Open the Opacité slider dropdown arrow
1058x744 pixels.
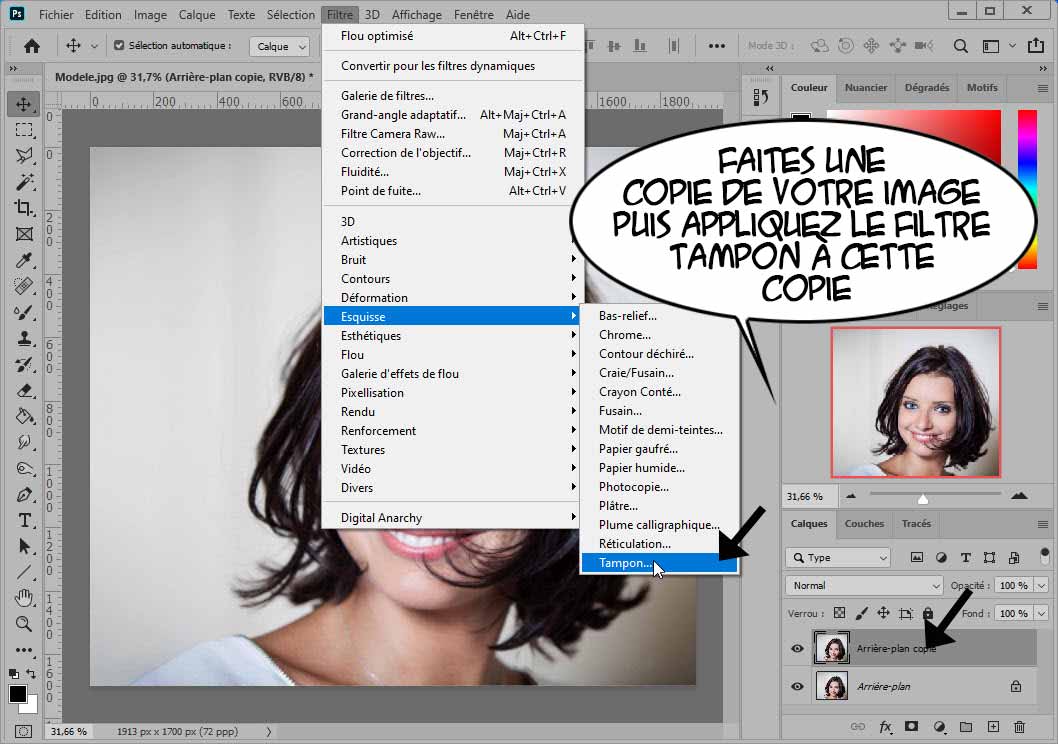1042,585
